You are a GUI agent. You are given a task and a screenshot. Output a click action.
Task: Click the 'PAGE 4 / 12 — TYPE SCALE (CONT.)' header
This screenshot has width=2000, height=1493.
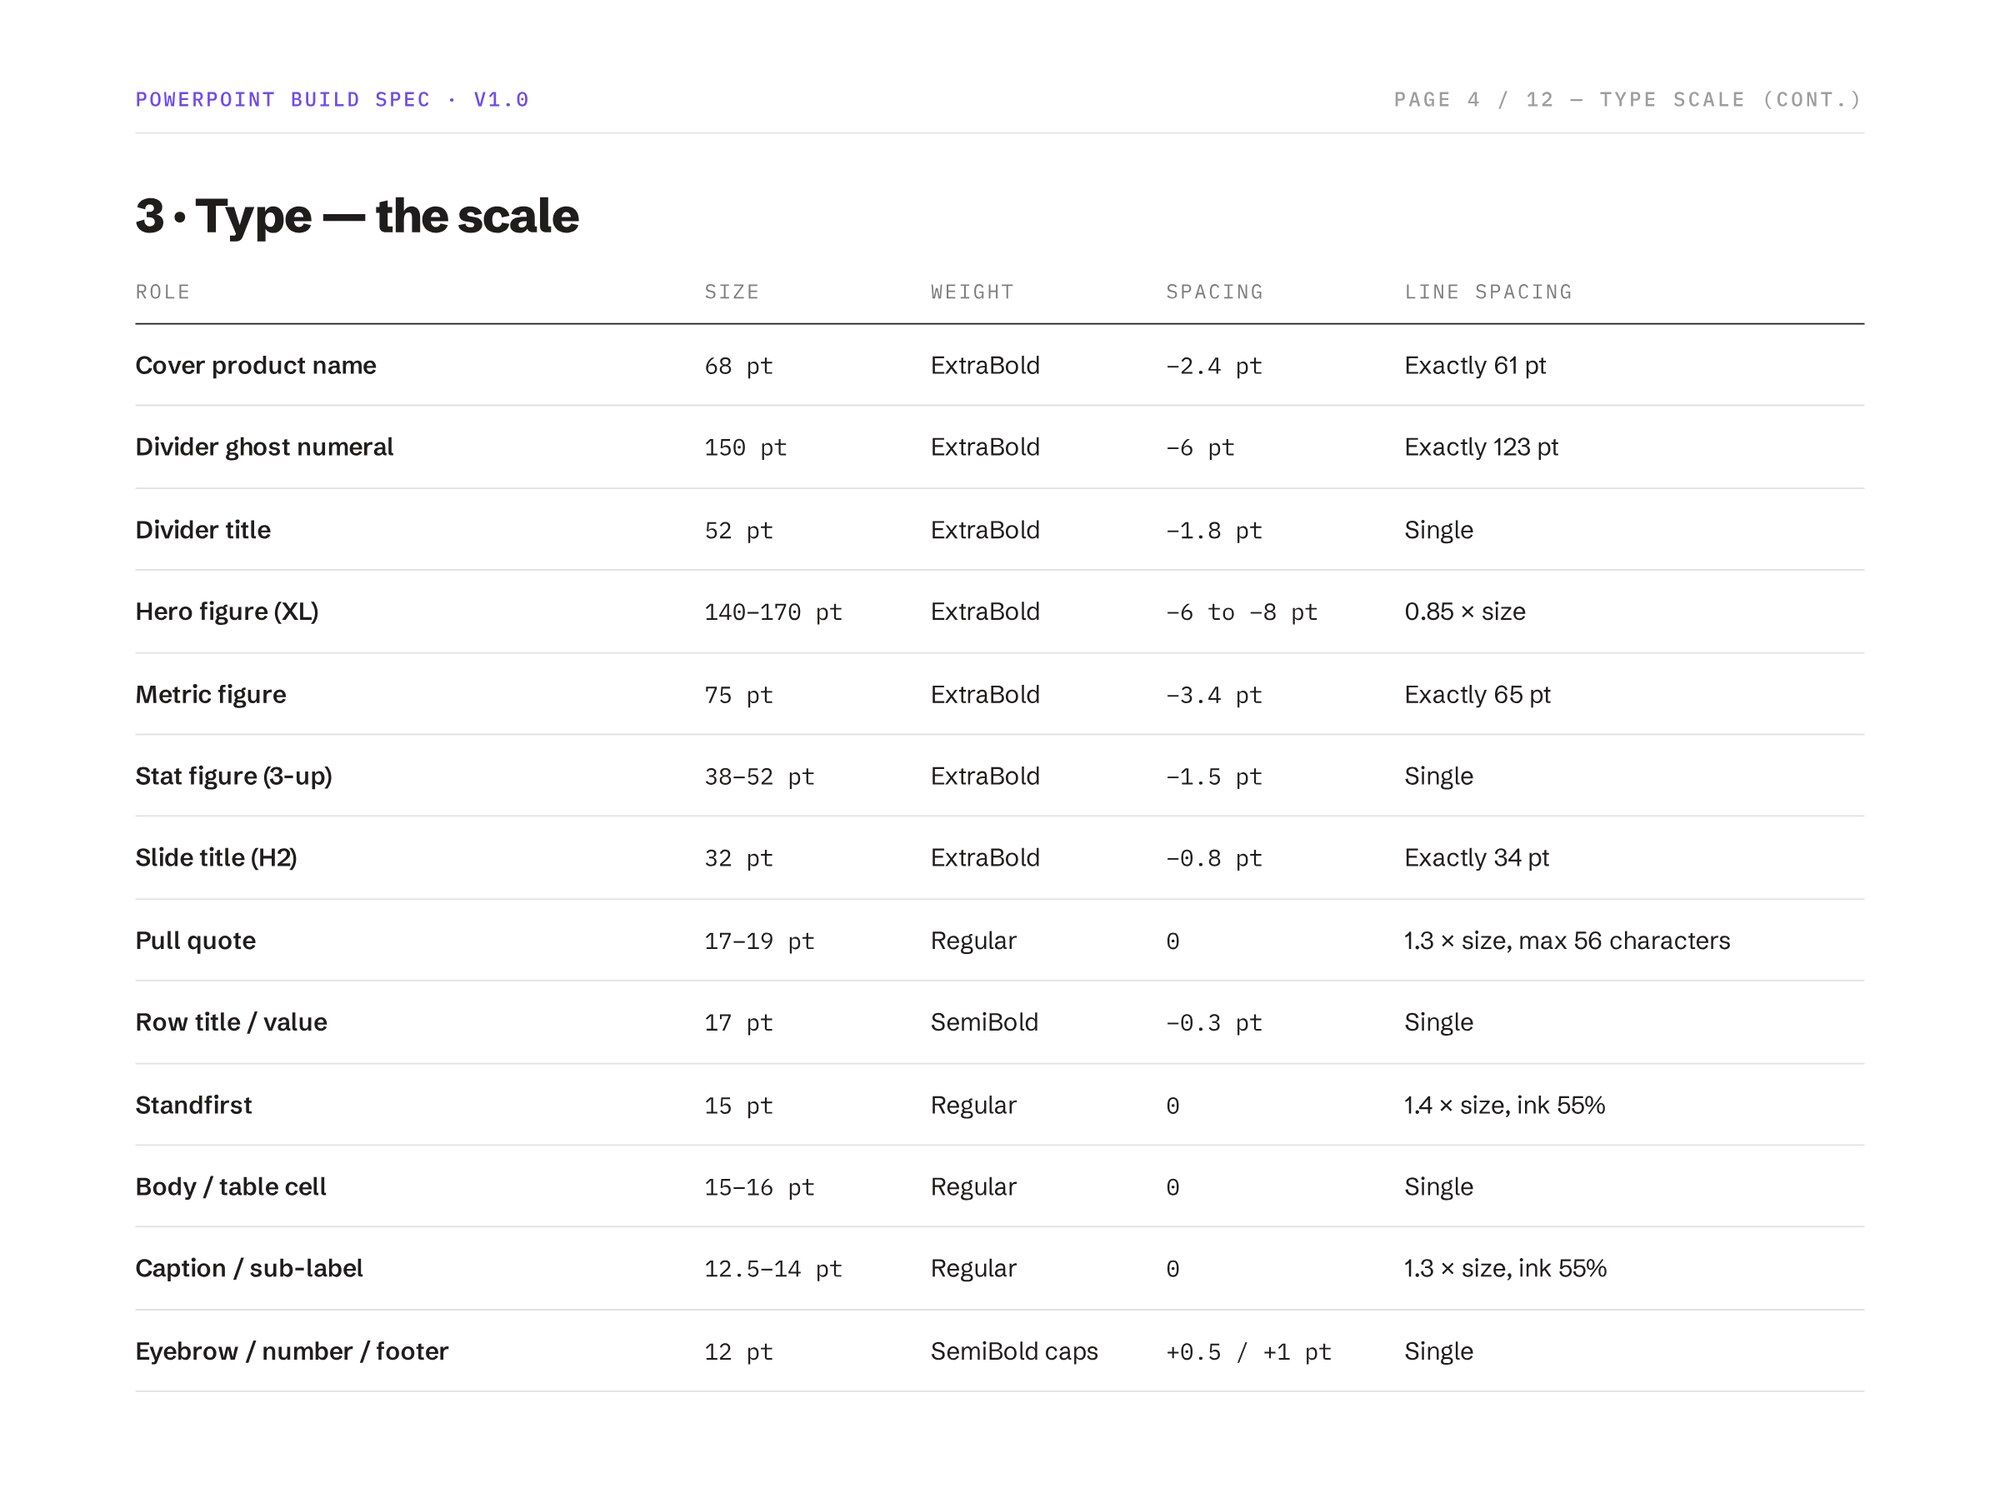pos(1628,100)
